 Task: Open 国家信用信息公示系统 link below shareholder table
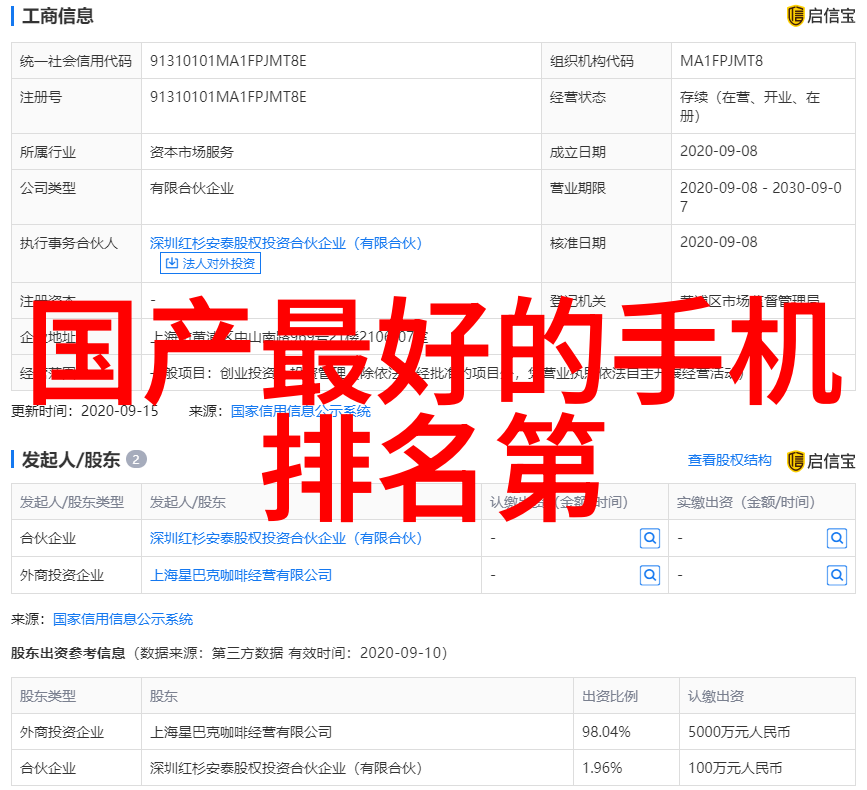(x=123, y=619)
